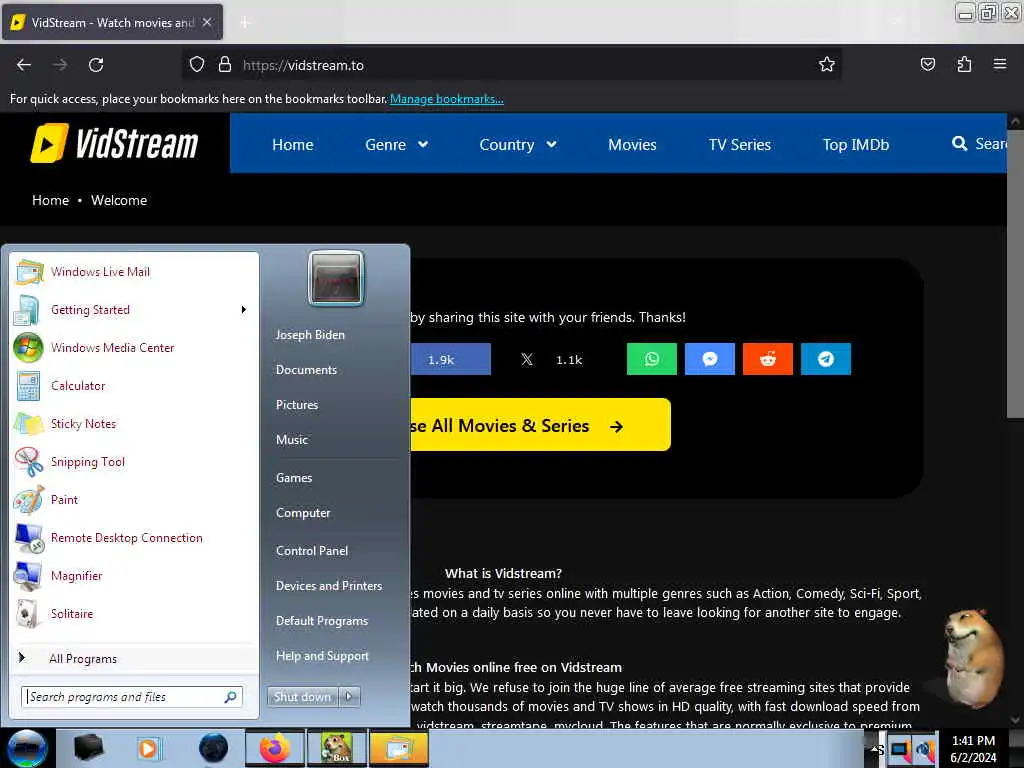Screen dimensions: 1024x768
Task: Click the Search programs and files box
Action: pos(132,697)
